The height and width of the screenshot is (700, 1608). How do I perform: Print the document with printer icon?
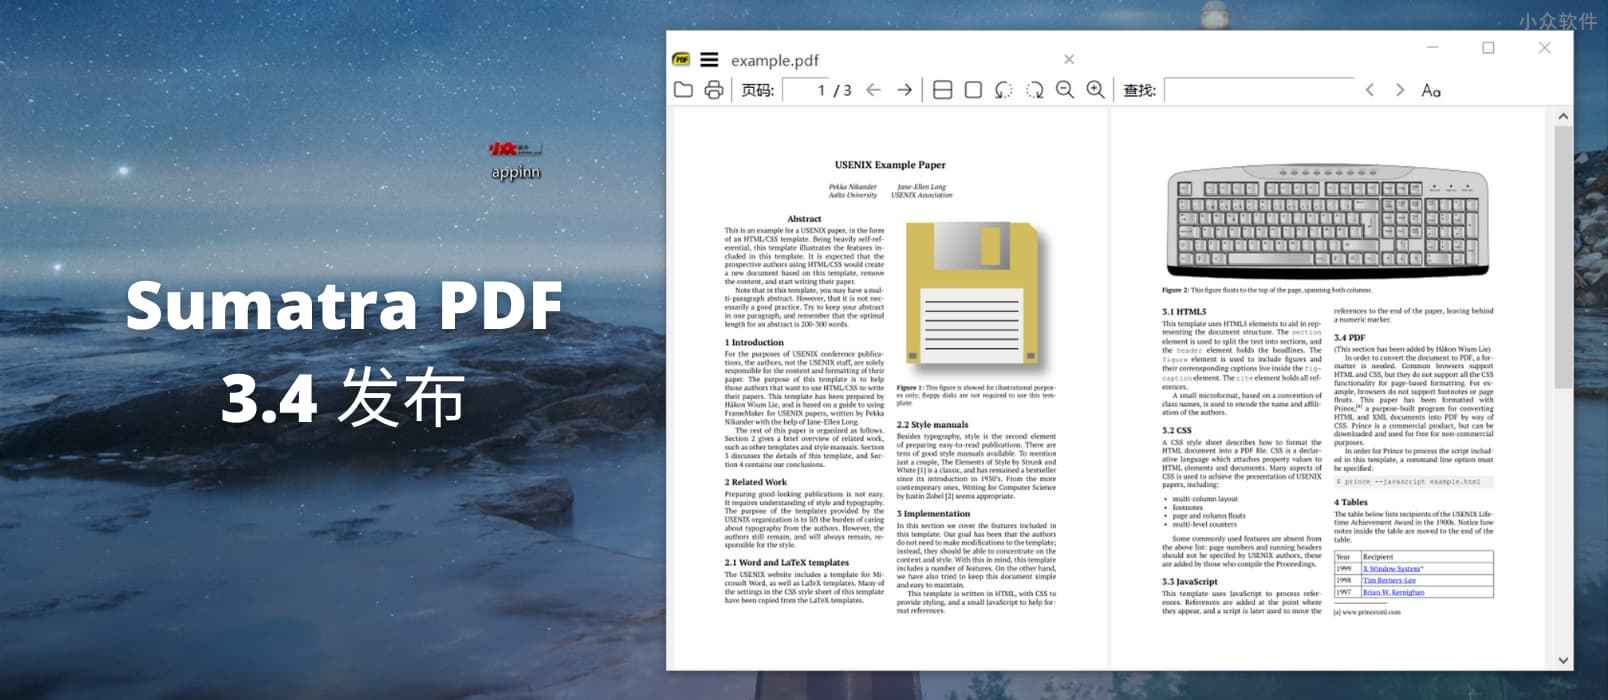point(713,90)
